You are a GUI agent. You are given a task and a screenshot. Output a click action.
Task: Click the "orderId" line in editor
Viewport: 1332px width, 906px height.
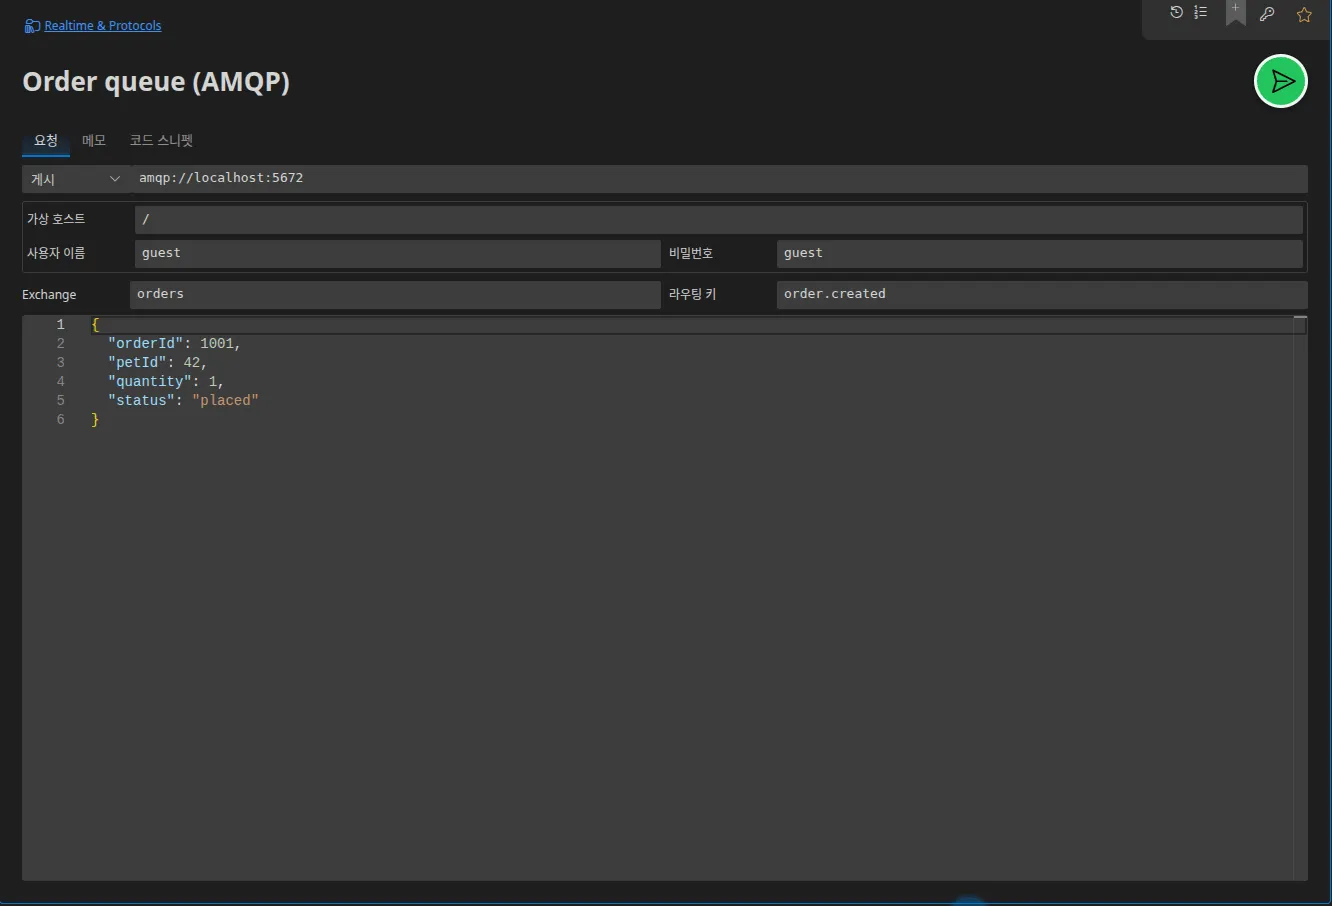(174, 344)
